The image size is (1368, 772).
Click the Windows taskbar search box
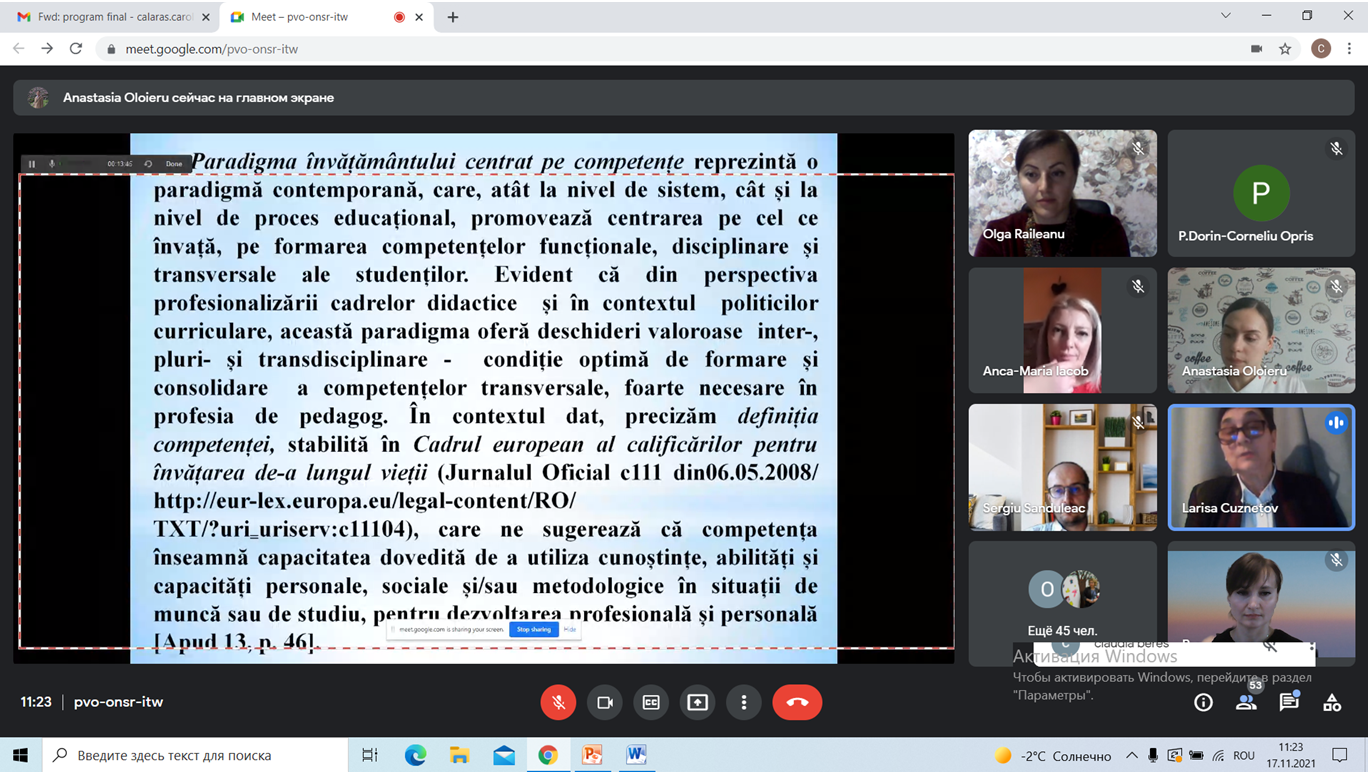(x=194, y=755)
